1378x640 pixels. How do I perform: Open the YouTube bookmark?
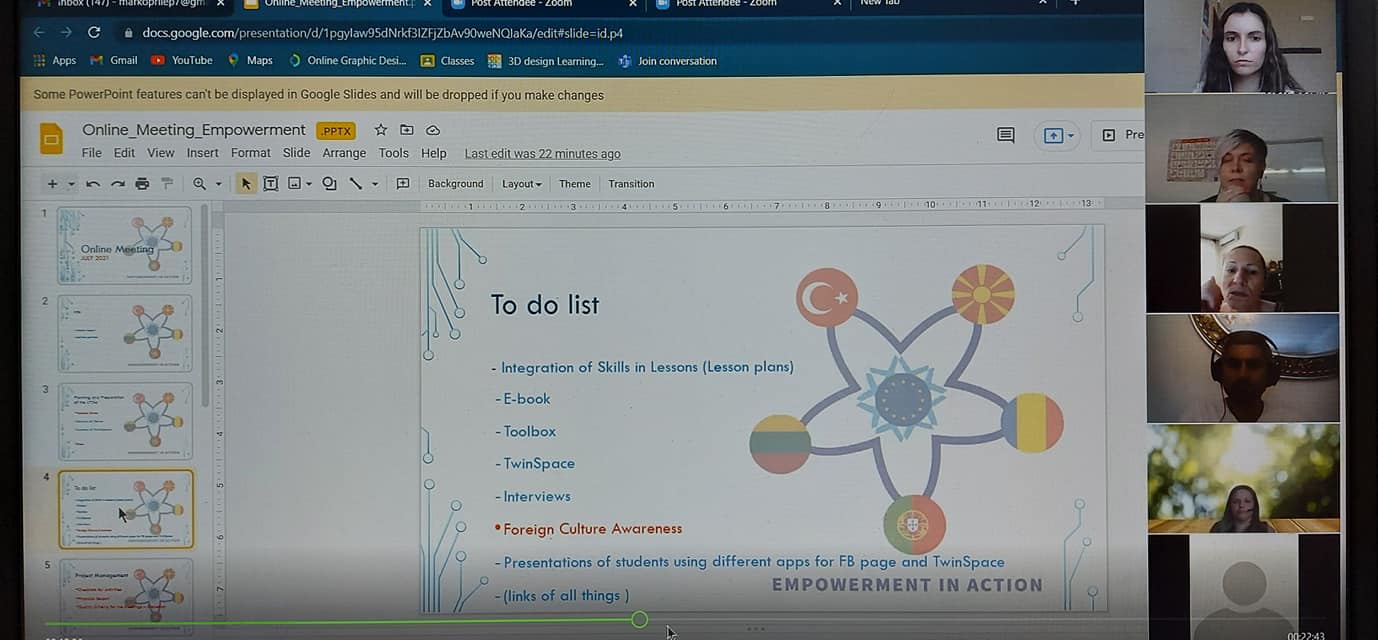coord(182,61)
